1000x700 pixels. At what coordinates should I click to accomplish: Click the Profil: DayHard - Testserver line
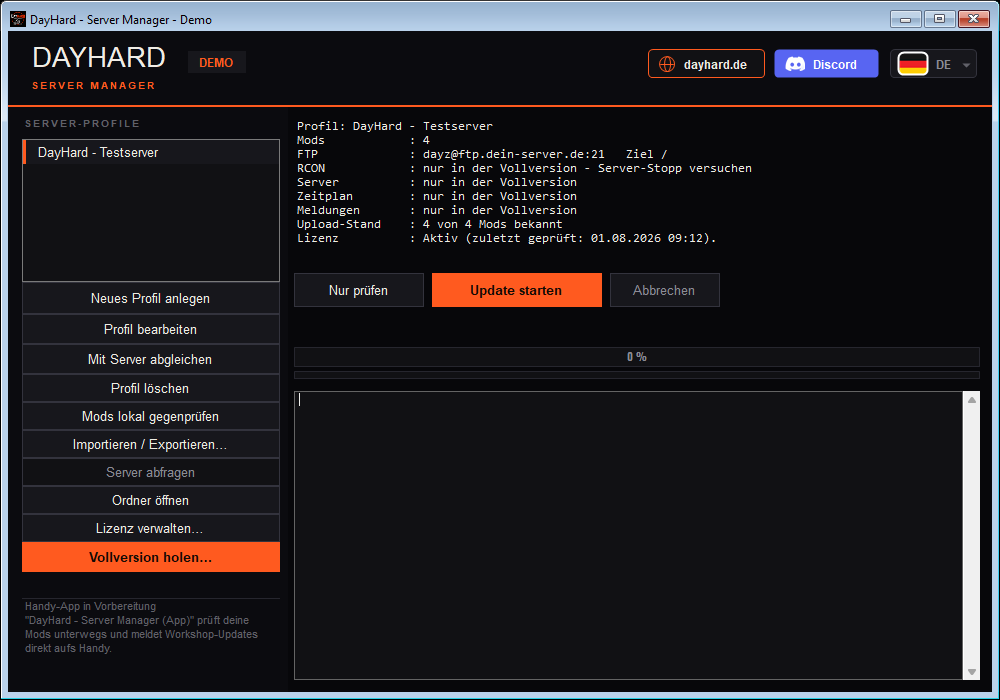(x=395, y=126)
